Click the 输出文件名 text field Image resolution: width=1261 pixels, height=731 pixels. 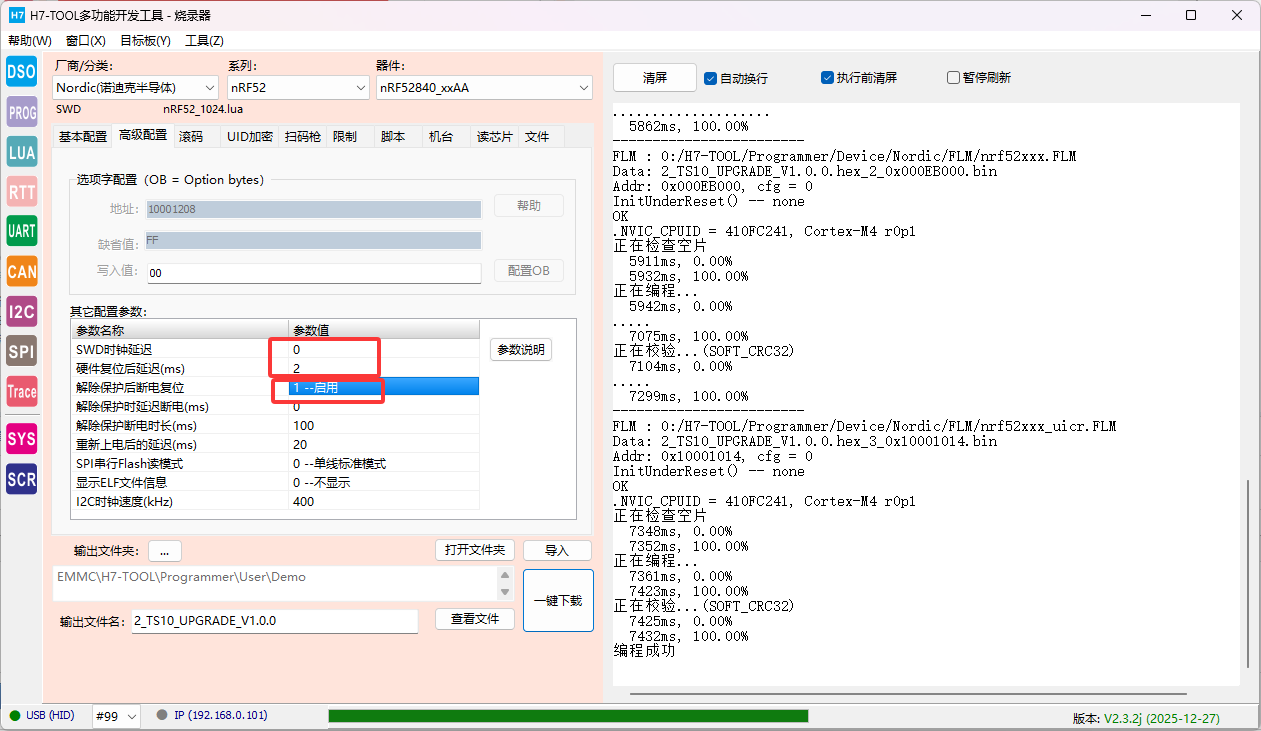point(275,621)
